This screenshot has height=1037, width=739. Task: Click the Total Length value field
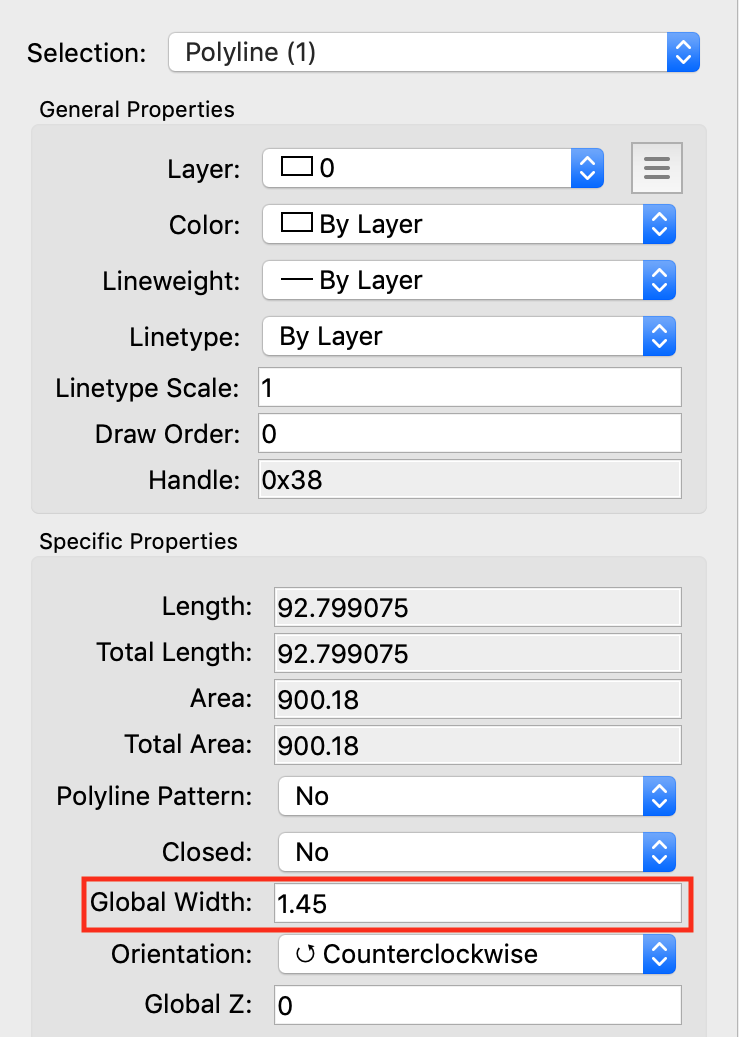pyautogui.click(x=477, y=653)
